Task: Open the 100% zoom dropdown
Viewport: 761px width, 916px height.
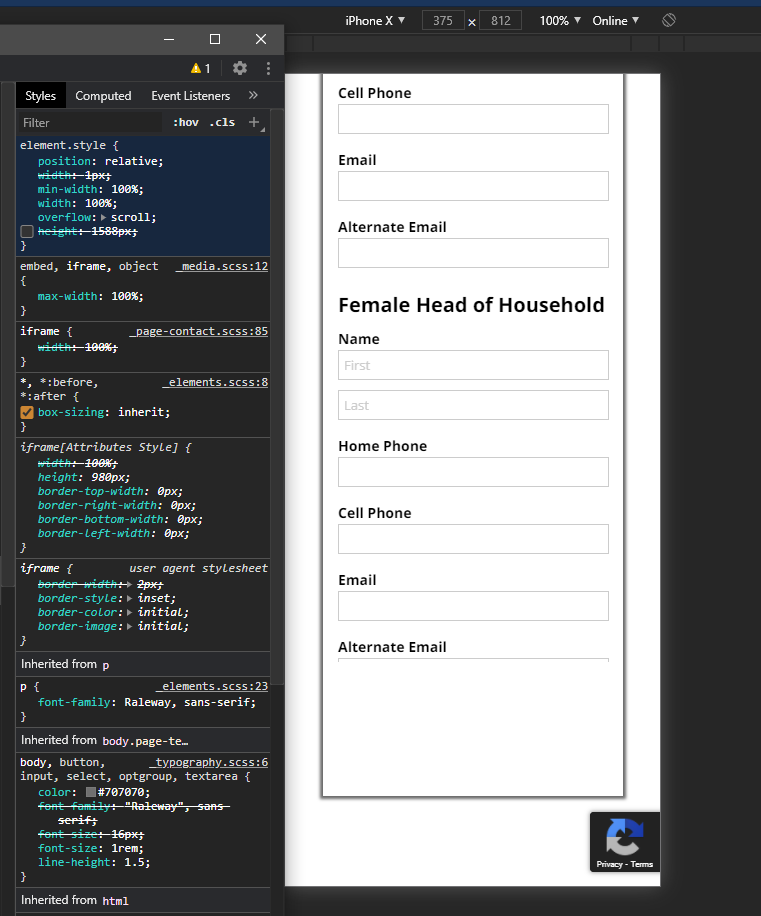Action: click(560, 20)
